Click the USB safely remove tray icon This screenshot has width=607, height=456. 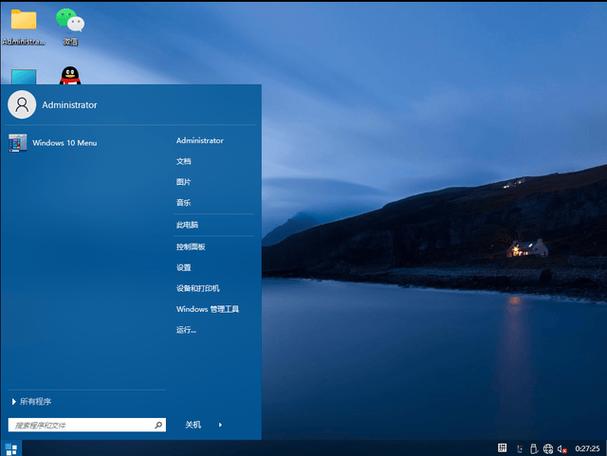pos(534,448)
